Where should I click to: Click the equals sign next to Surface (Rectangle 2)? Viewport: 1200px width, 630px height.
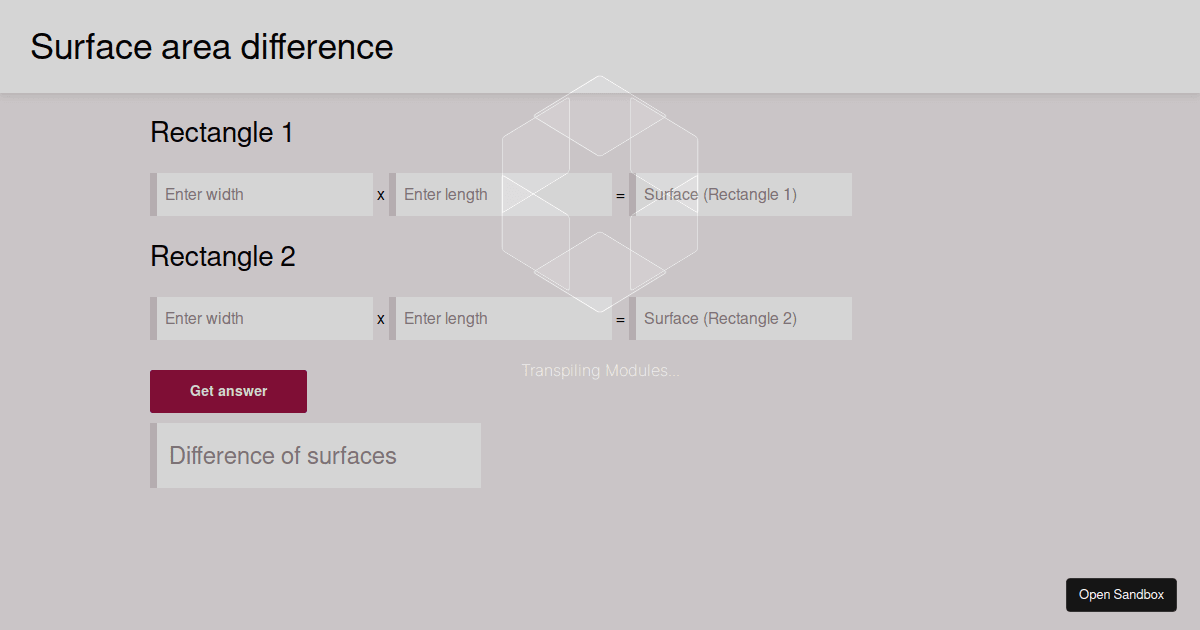point(621,318)
